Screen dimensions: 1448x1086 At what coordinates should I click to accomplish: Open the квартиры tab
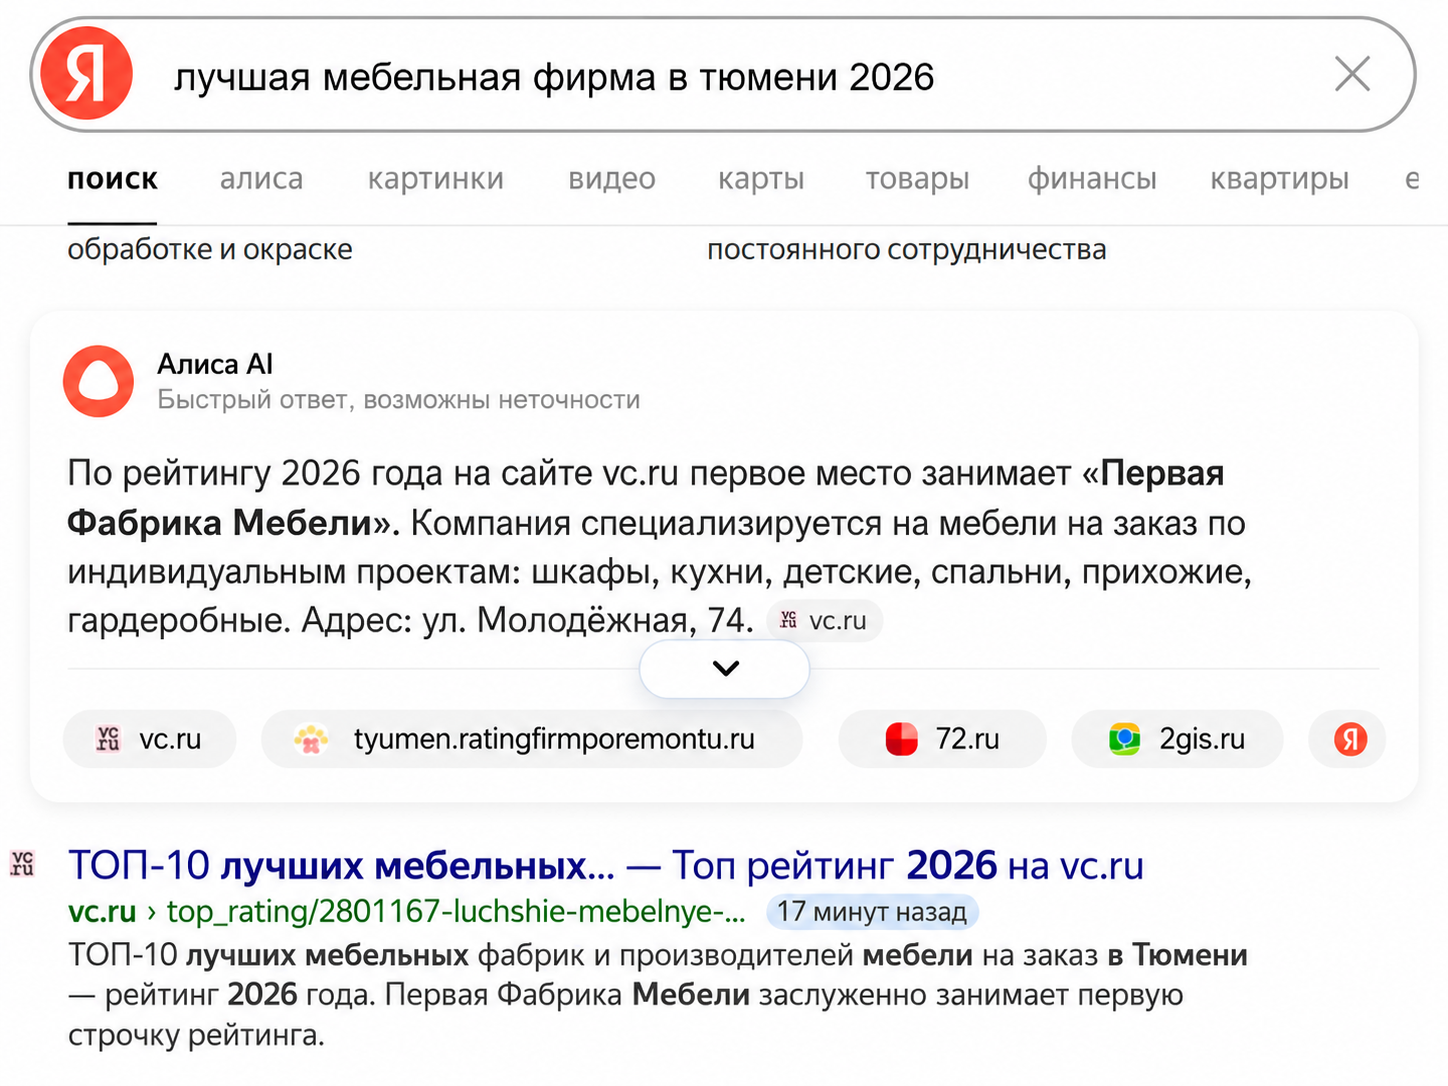(x=1279, y=179)
